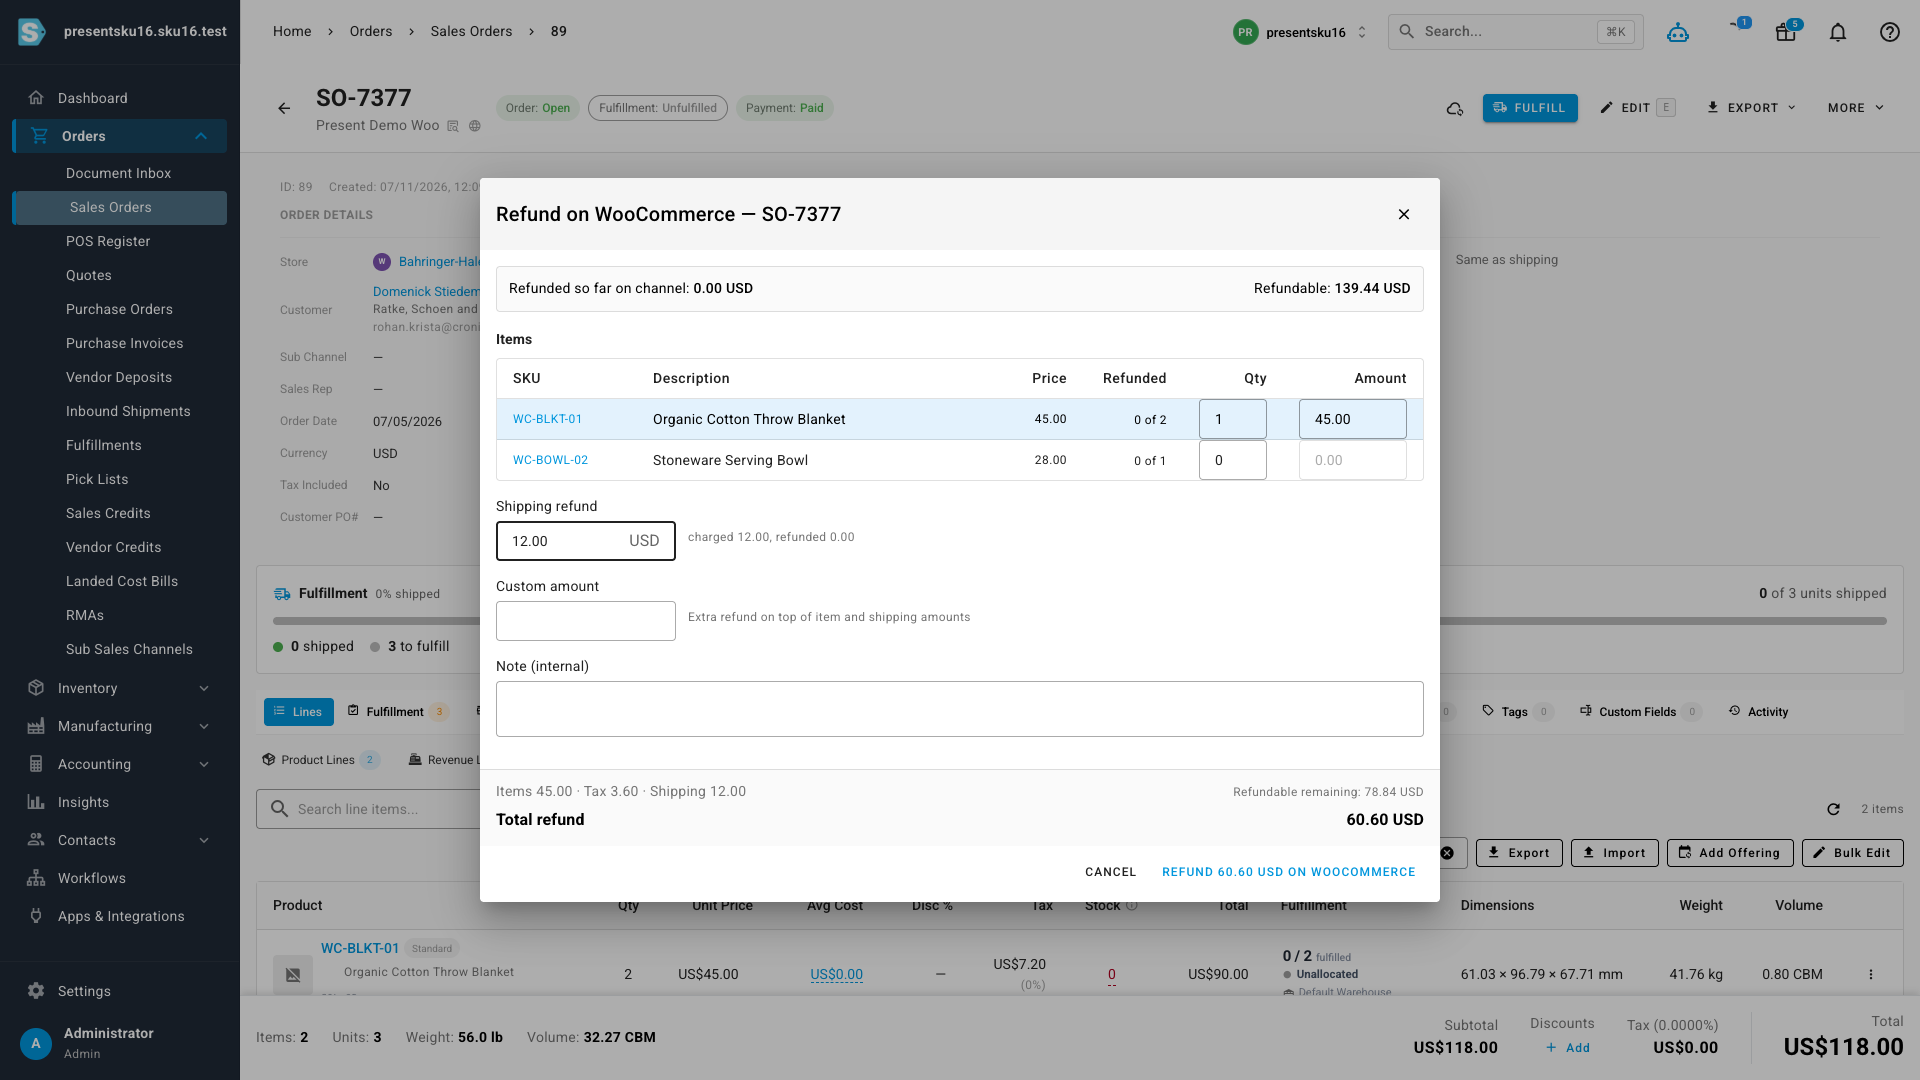Click the Workflows icon
The width and height of the screenshot is (1920, 1080).
36,878
